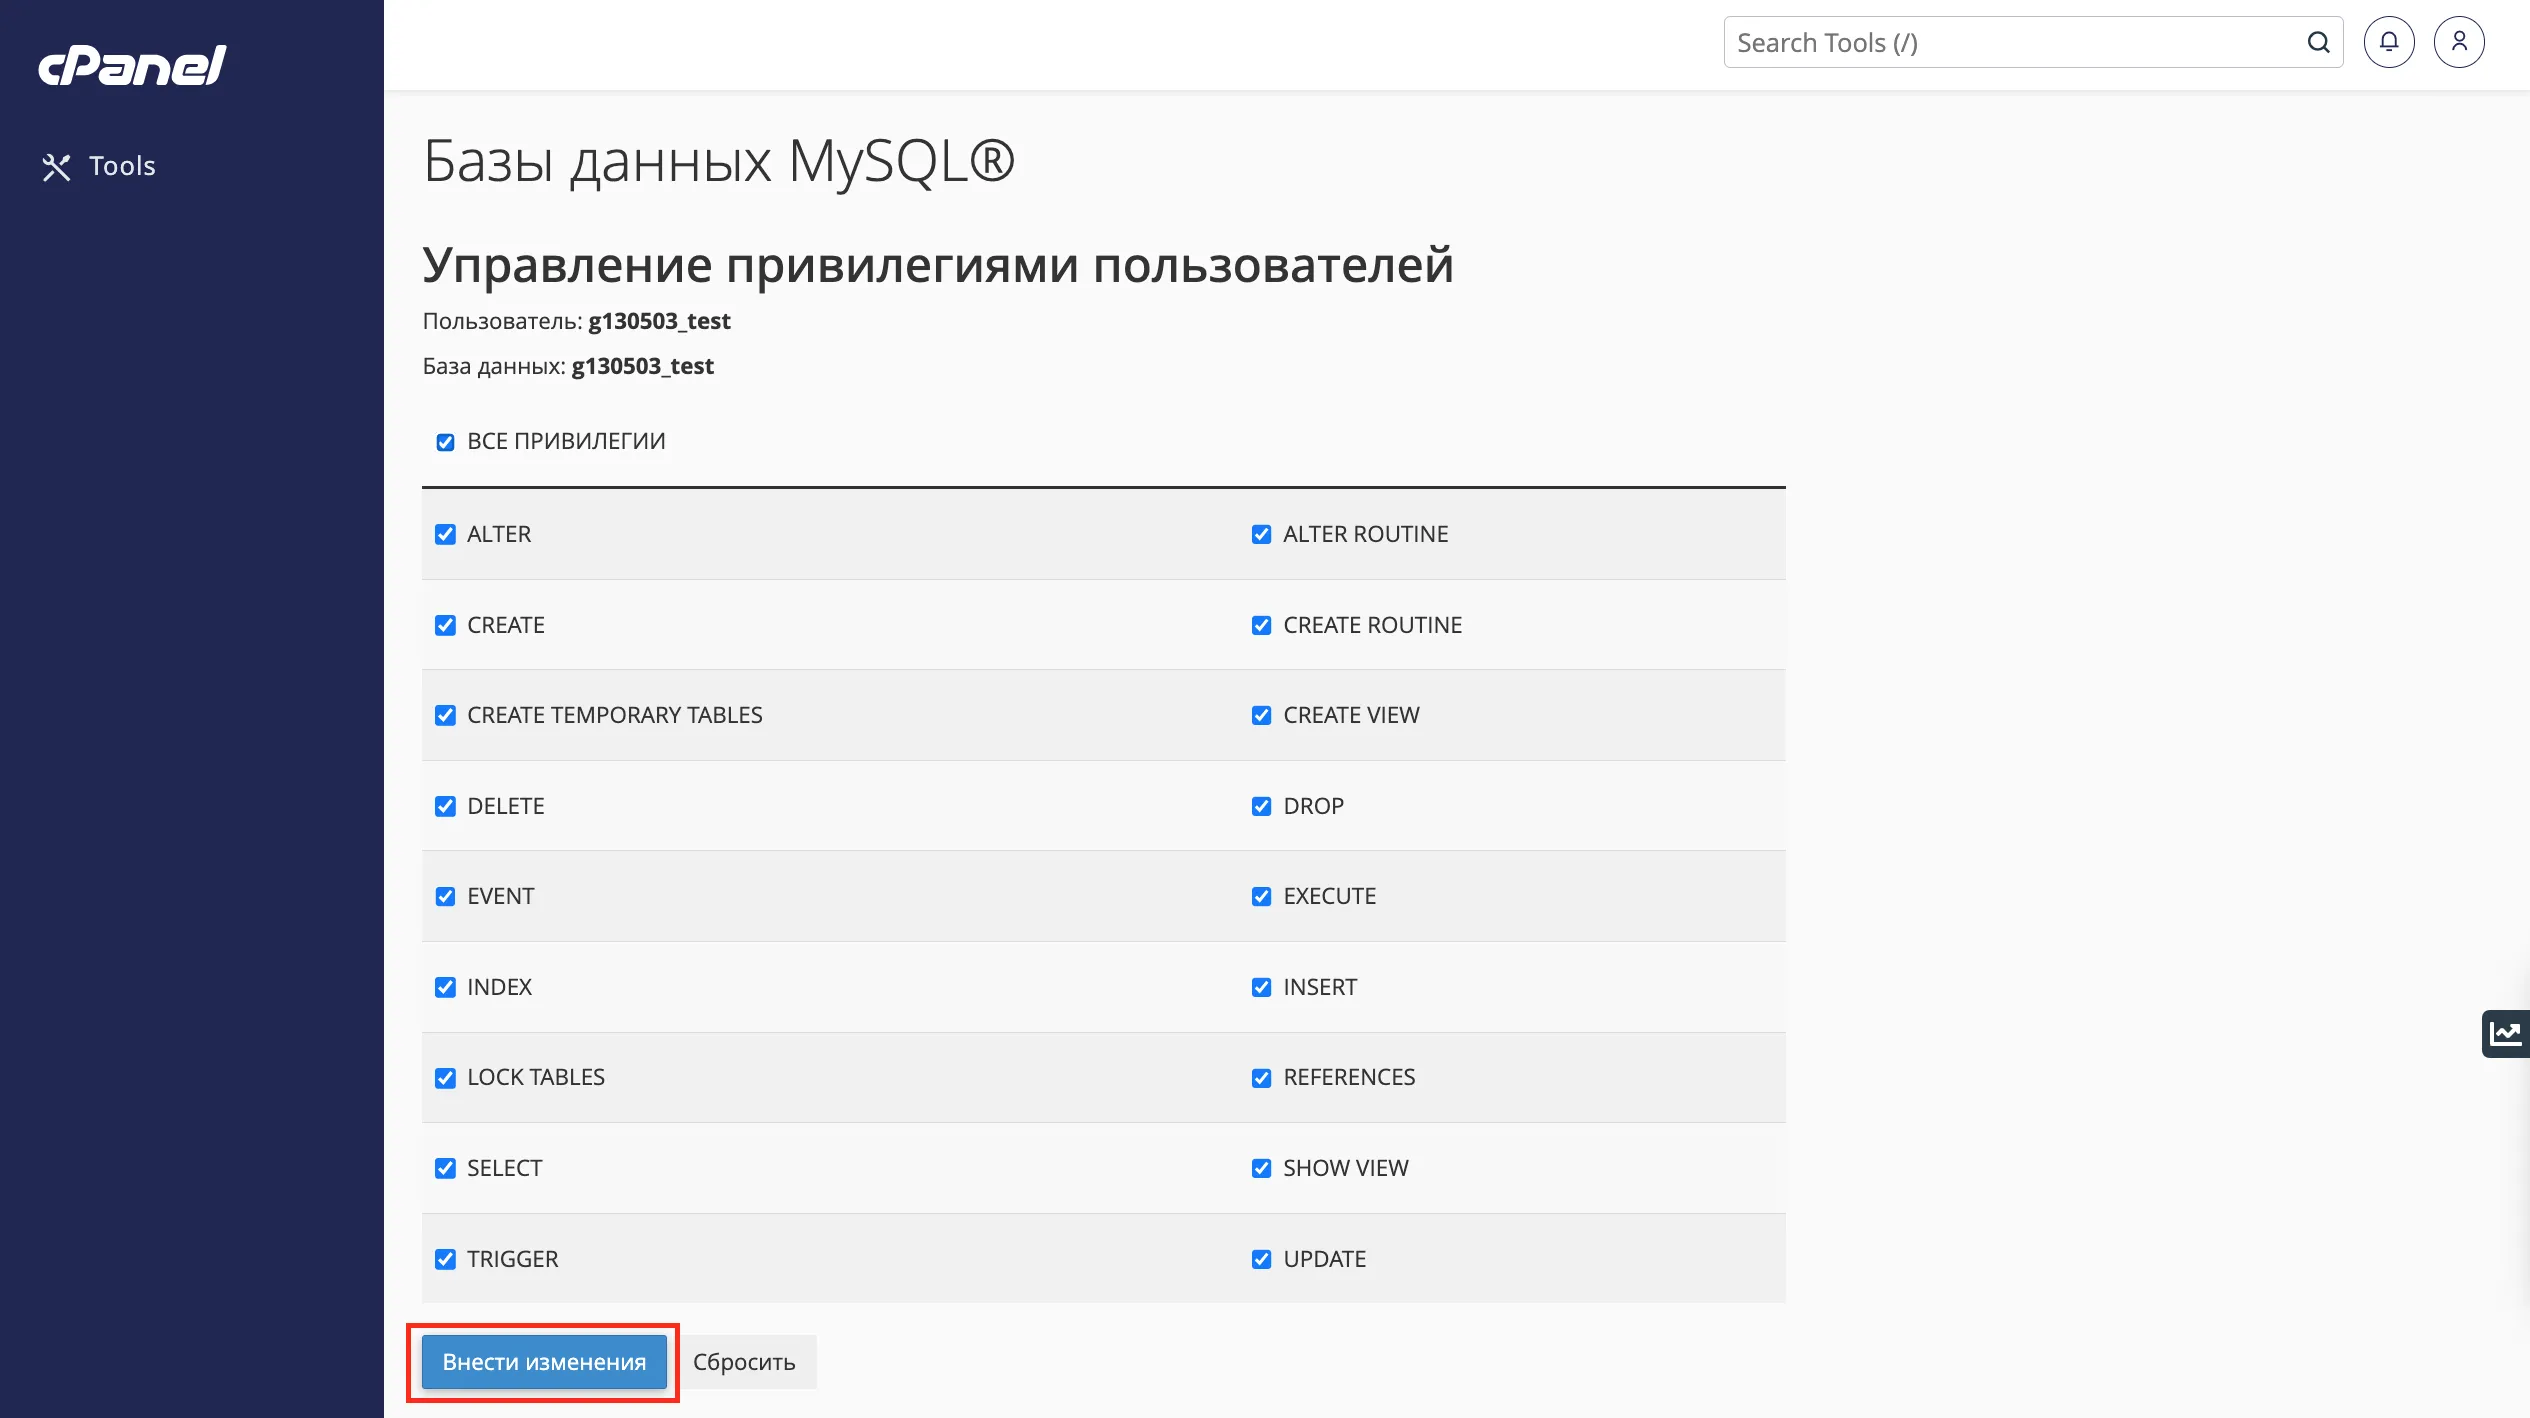Viewport: 2530px width, 1418px height.
Task: Uncheck ALTER ROUTINE privilege
Action: point(1261,534)
